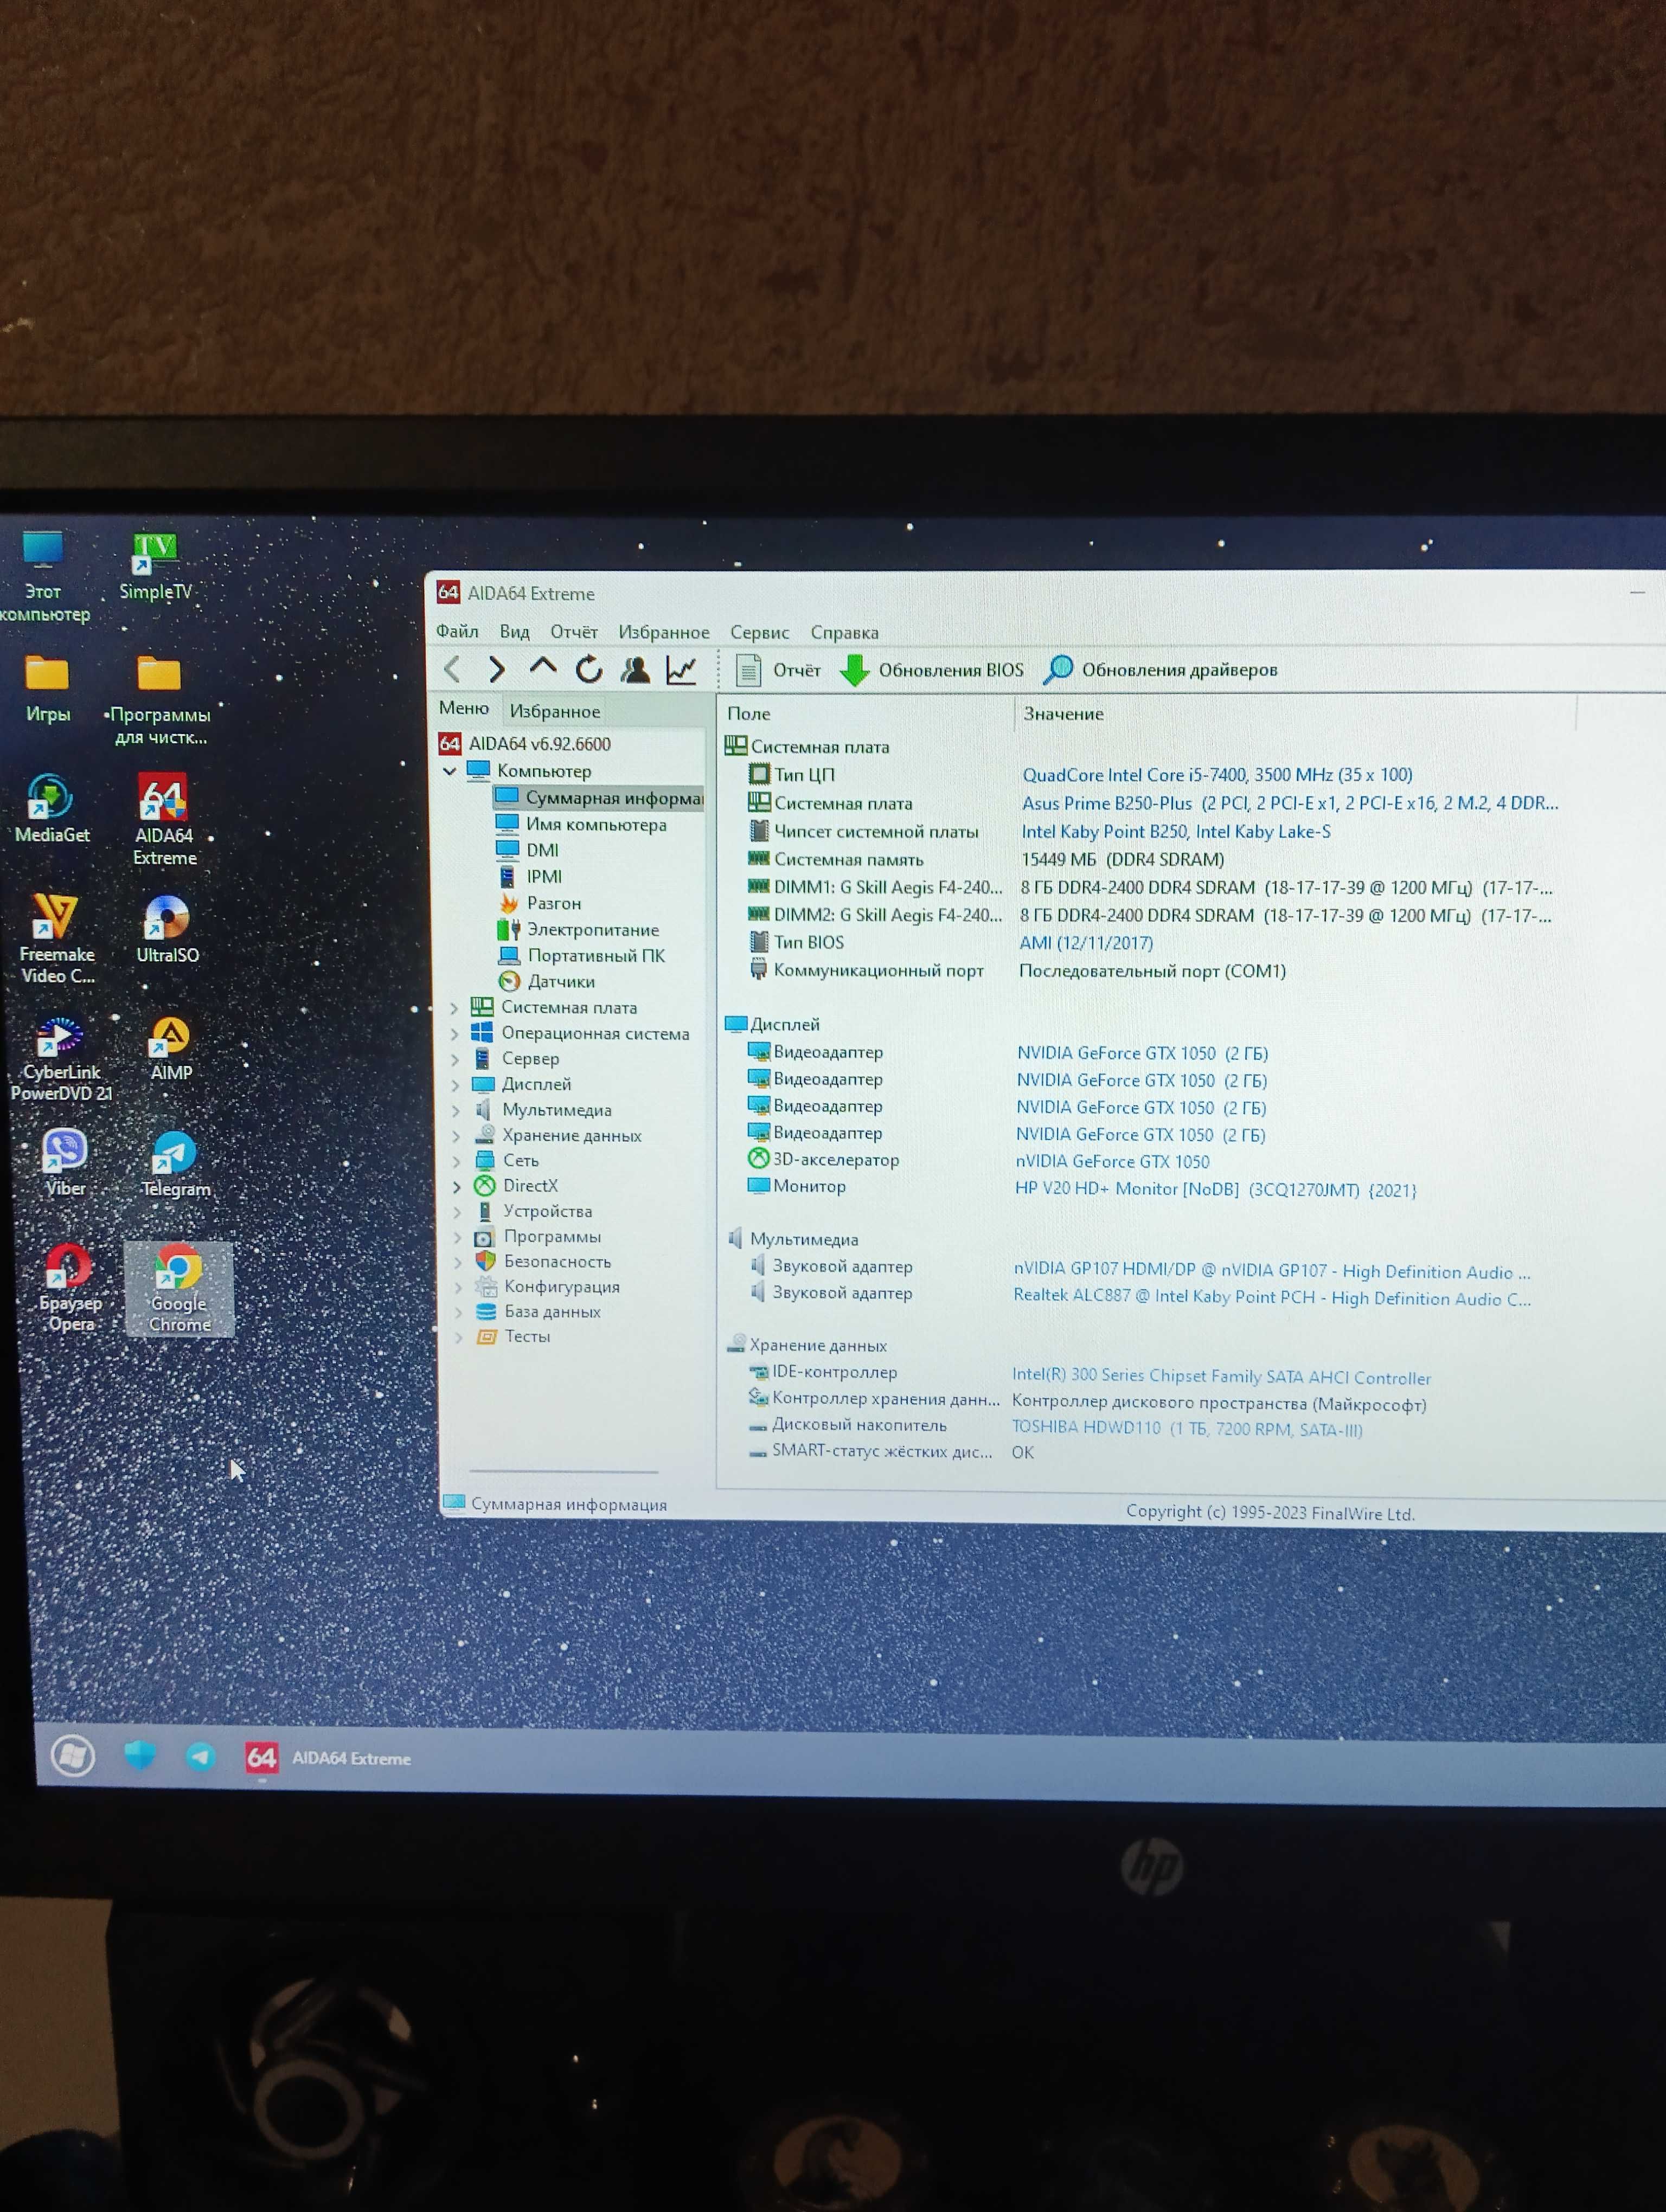Select the Программы tree item

[x=538, y=1237]
